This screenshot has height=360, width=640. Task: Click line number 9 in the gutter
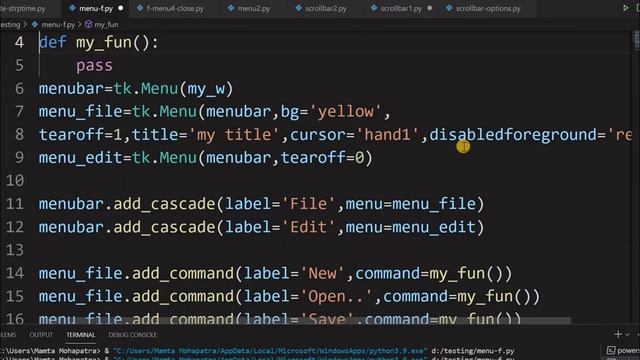[19, 158]
